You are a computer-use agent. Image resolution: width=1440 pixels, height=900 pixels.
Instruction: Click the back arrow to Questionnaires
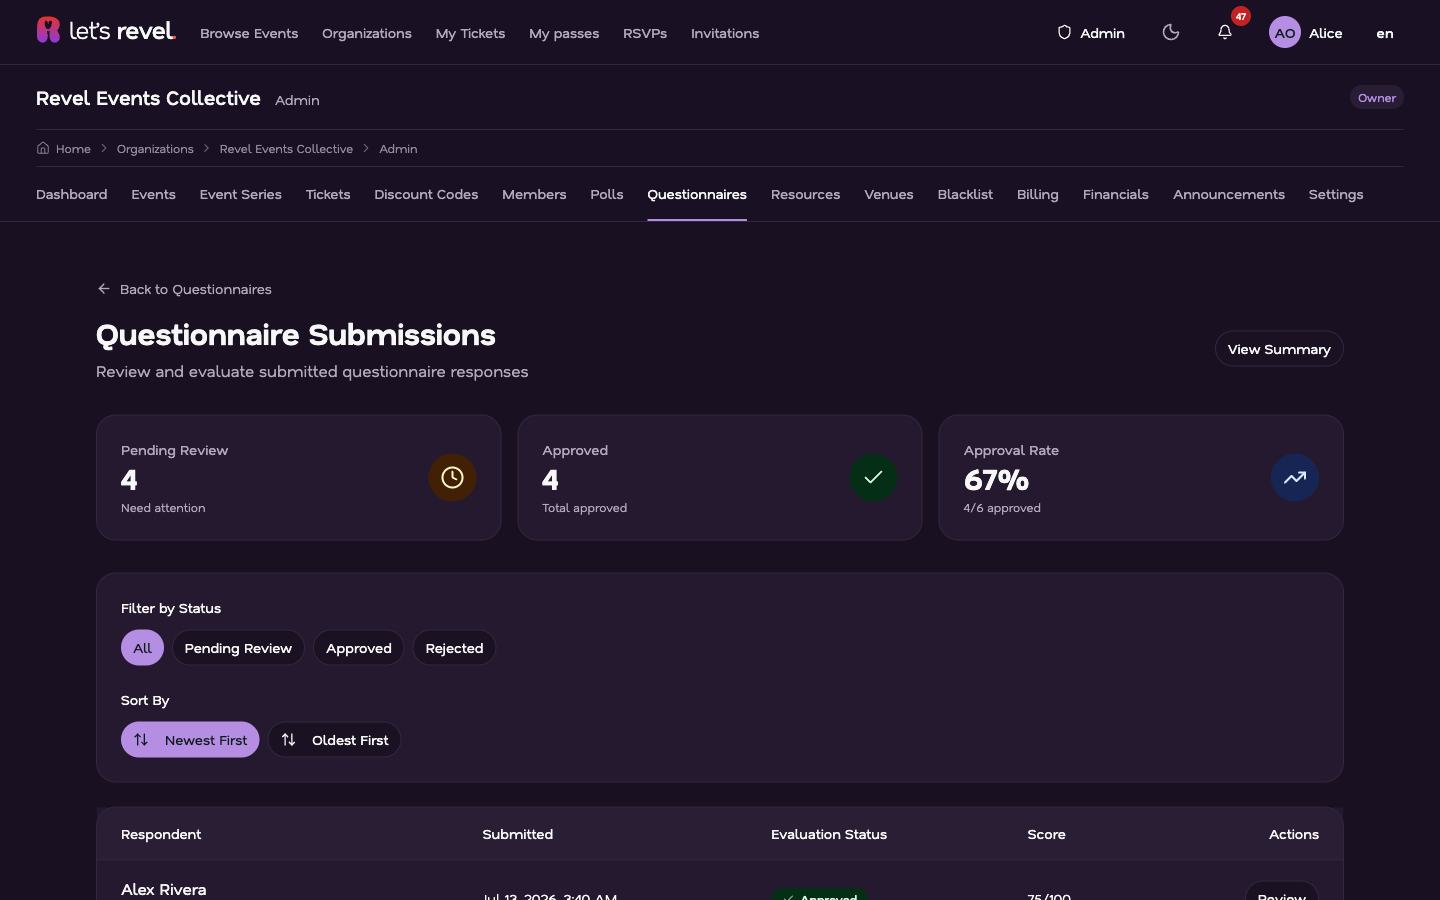103,289
